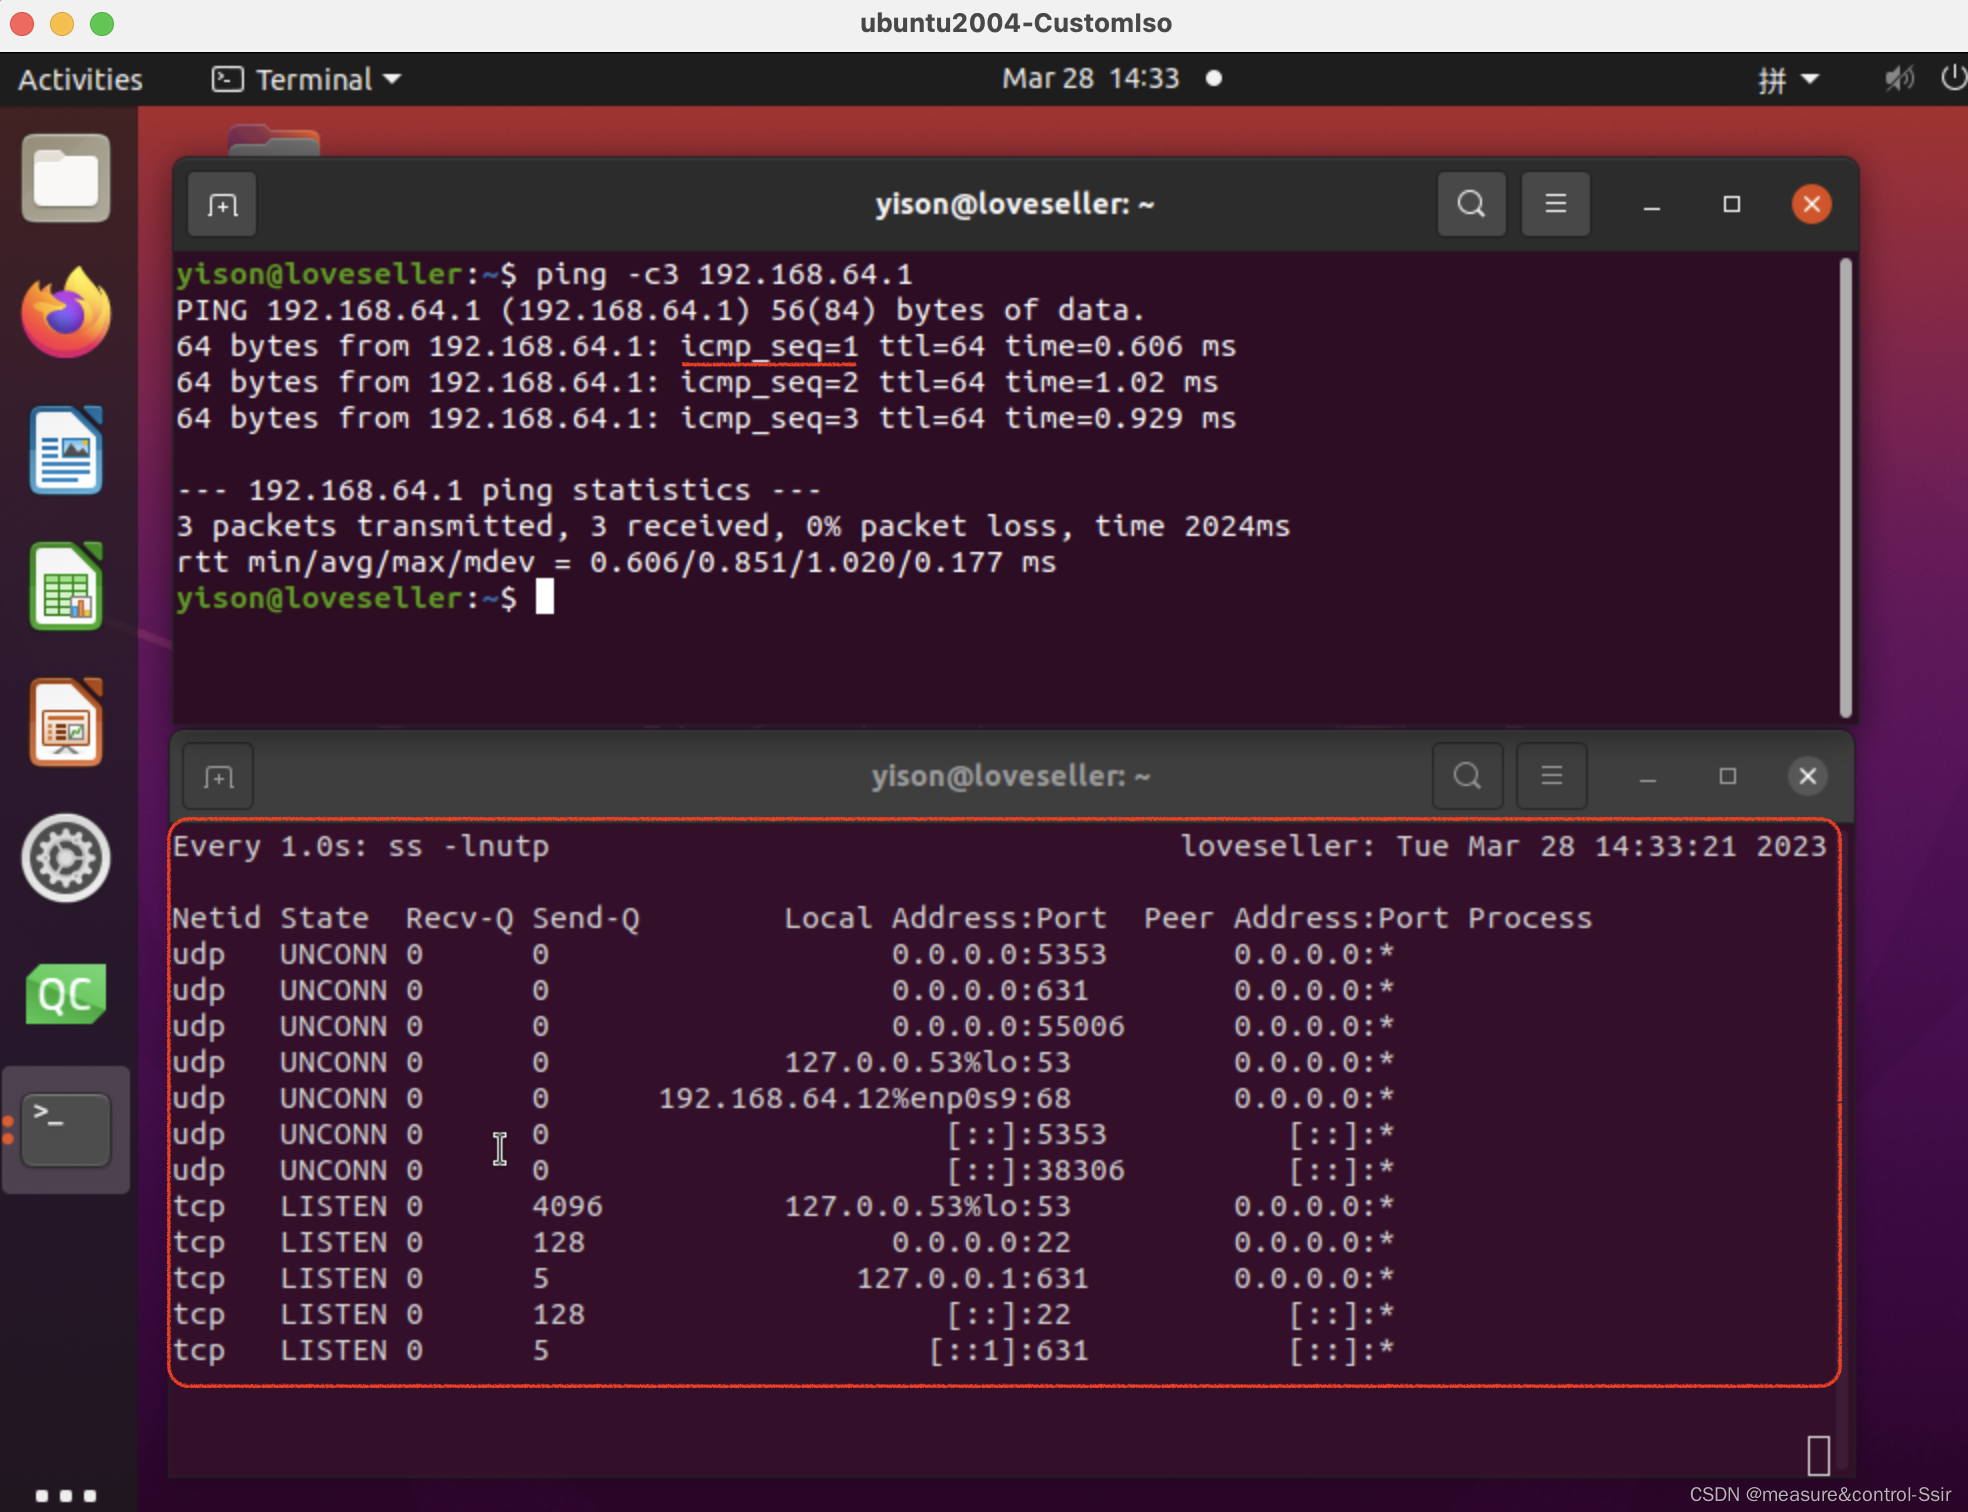This screenshot has width=1968, height=1512.
Task: Click Activities in the top bar
Action: [80, 79]
